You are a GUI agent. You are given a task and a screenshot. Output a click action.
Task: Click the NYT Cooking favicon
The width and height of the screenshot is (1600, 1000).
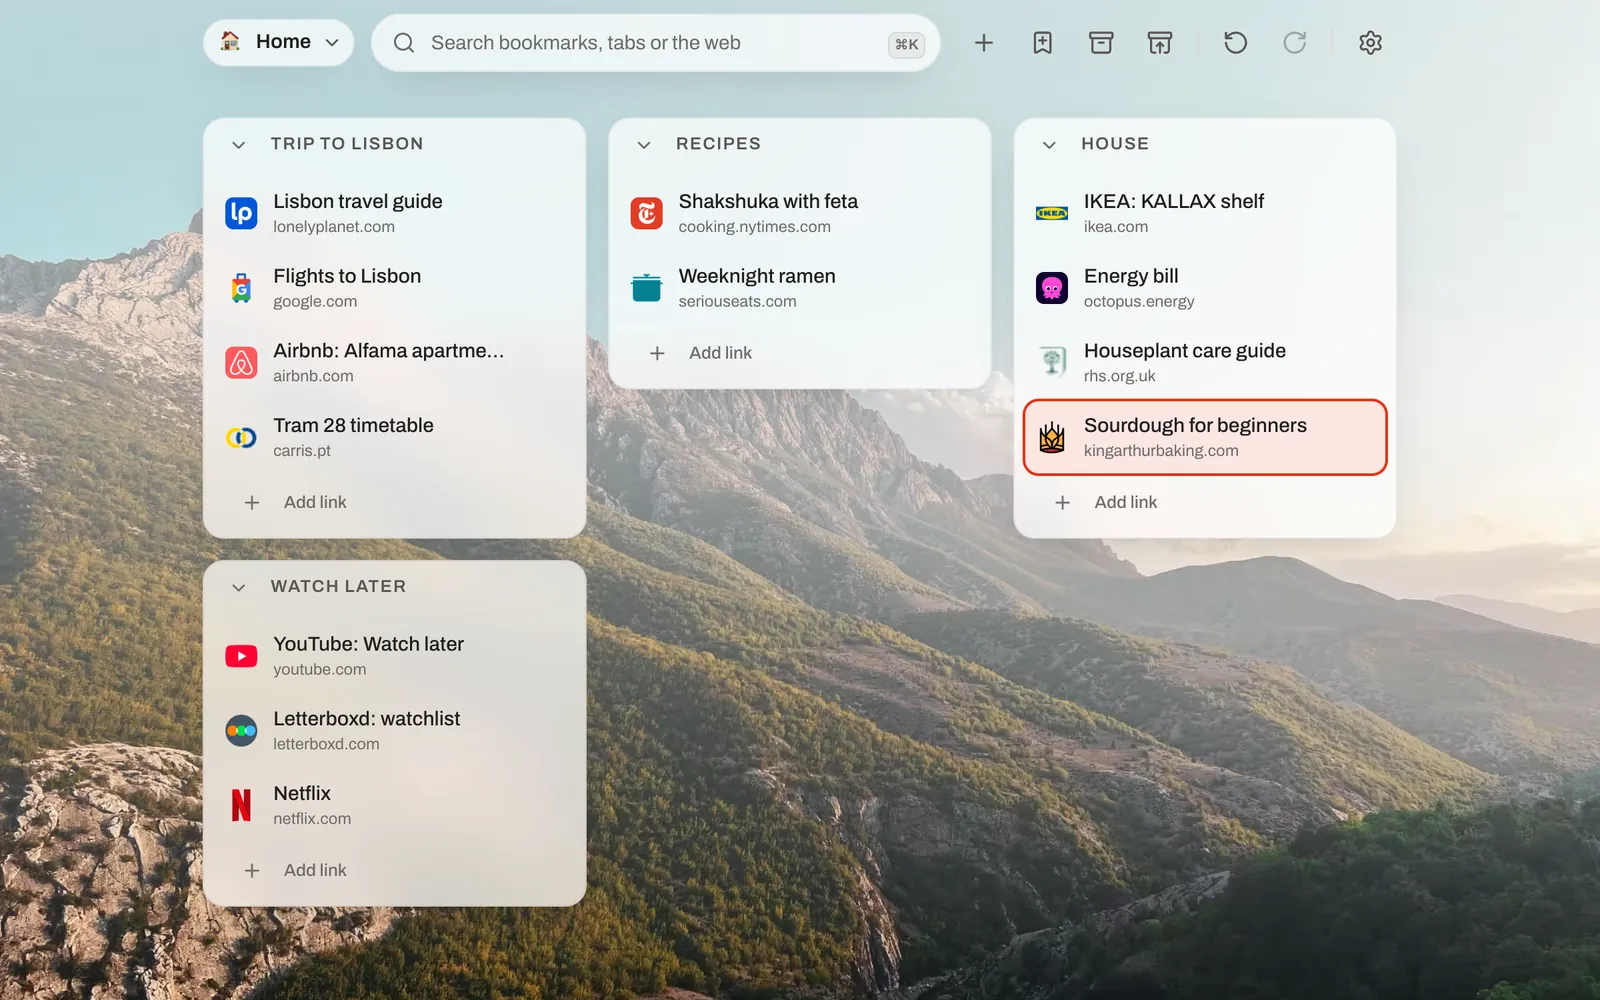tap(647, 213)
